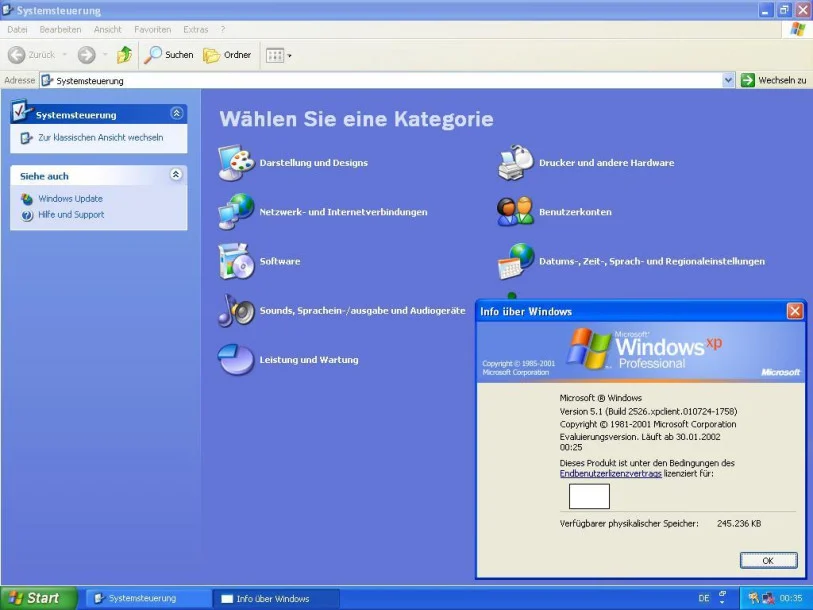Collapse the Siehe auch sidebar panel
This screenshot has width=813, height=610.
tap(176, 174)
